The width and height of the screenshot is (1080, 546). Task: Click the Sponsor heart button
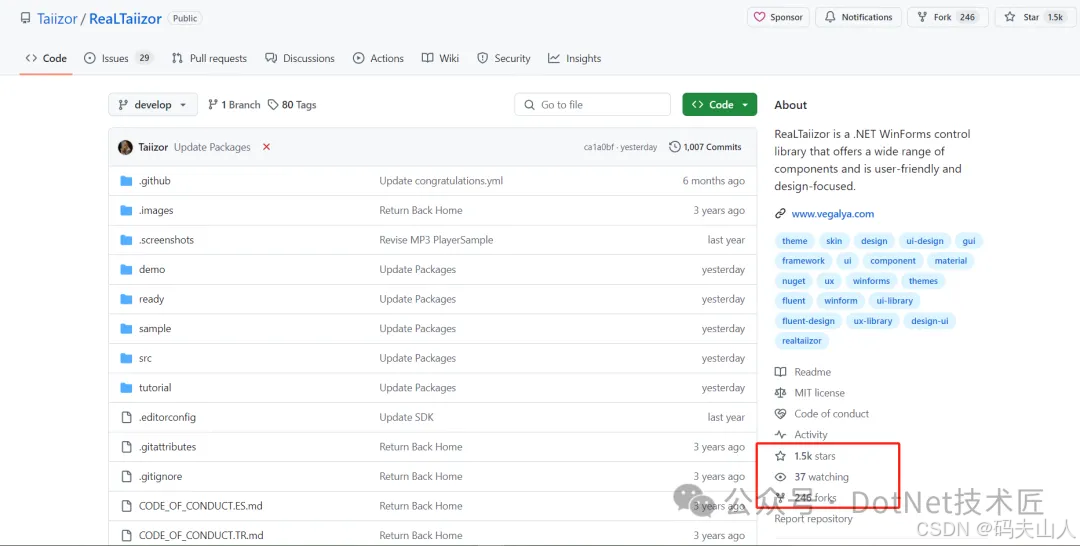tap(778, 17)
